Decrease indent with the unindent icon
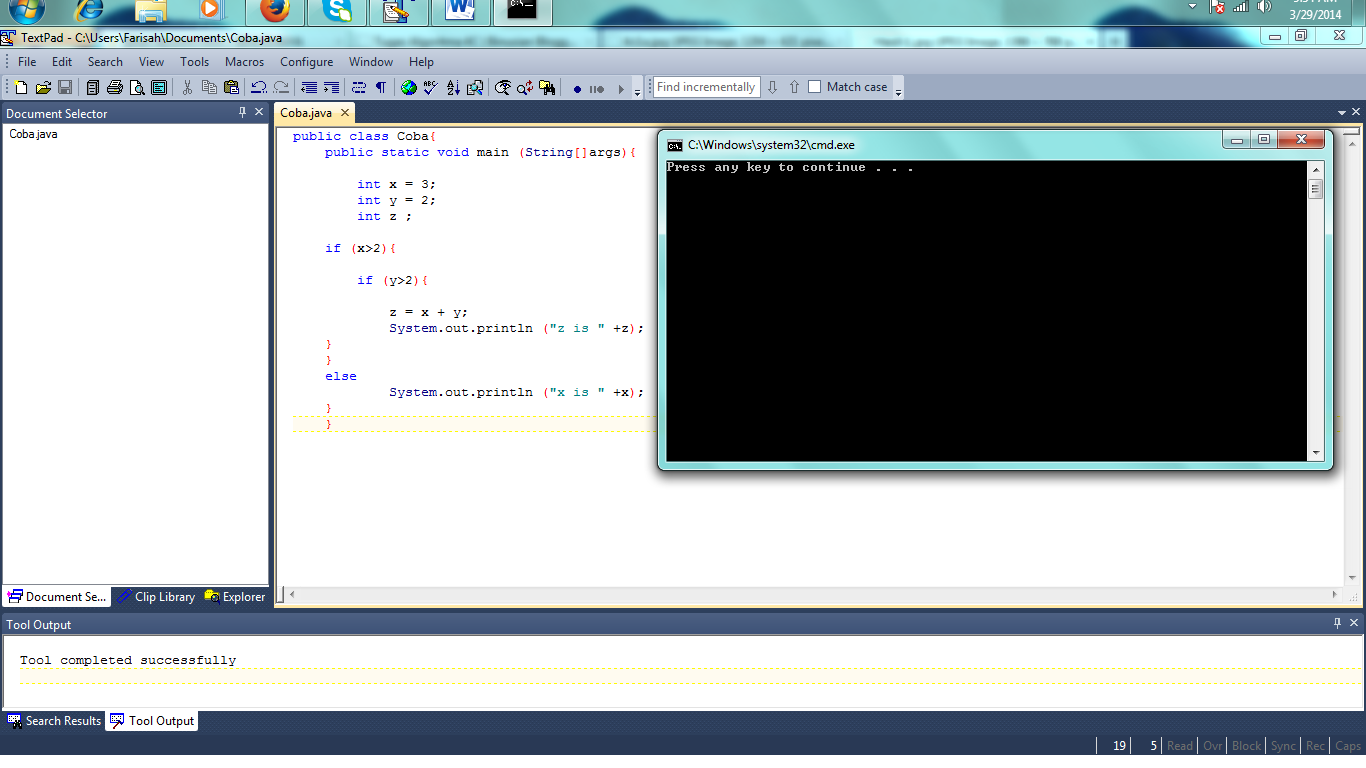This screenshot has height=768, width=1366. click(x=309, y=88)
